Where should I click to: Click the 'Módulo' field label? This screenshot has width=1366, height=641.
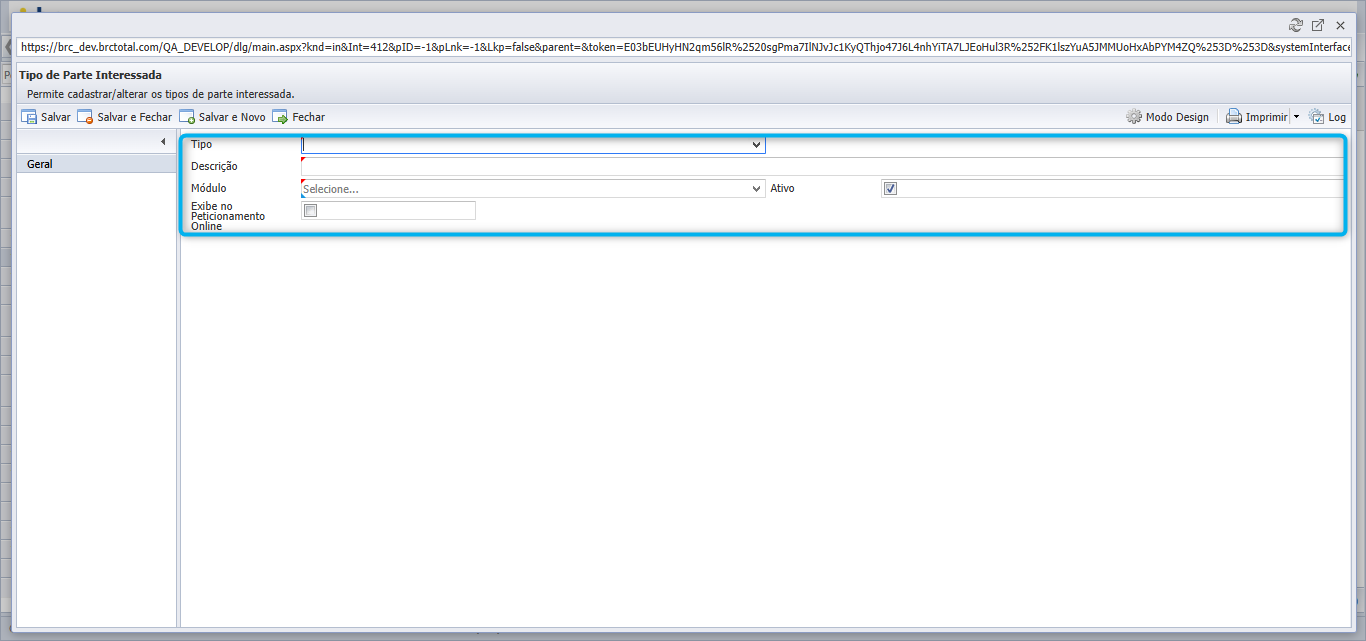pos(209,188)
